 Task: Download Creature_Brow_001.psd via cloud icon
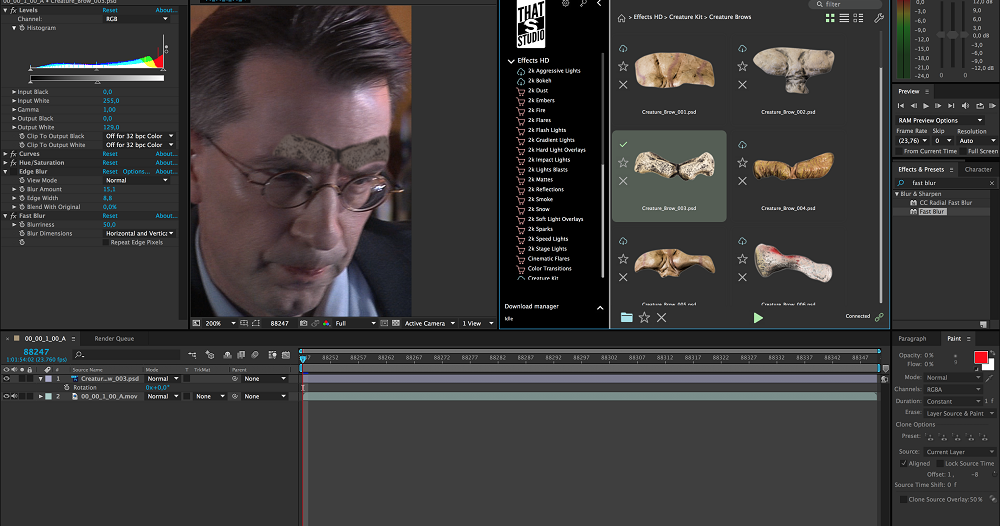(622, 49)
